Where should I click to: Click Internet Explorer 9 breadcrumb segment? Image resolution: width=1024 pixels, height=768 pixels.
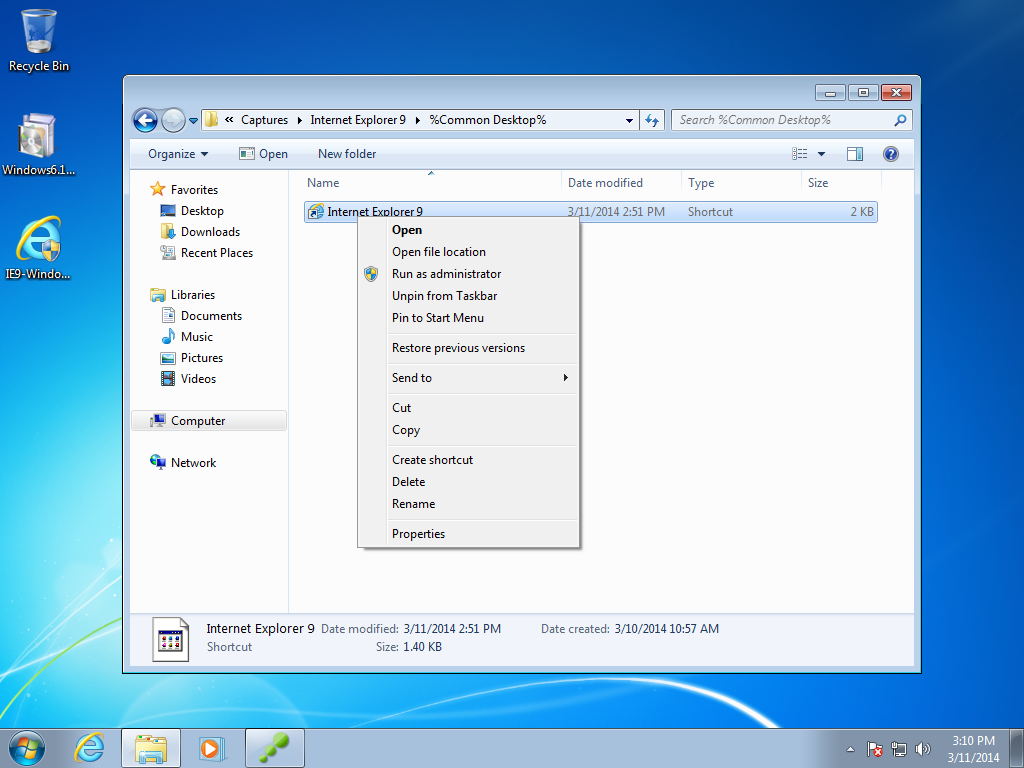tap(358, 120)
